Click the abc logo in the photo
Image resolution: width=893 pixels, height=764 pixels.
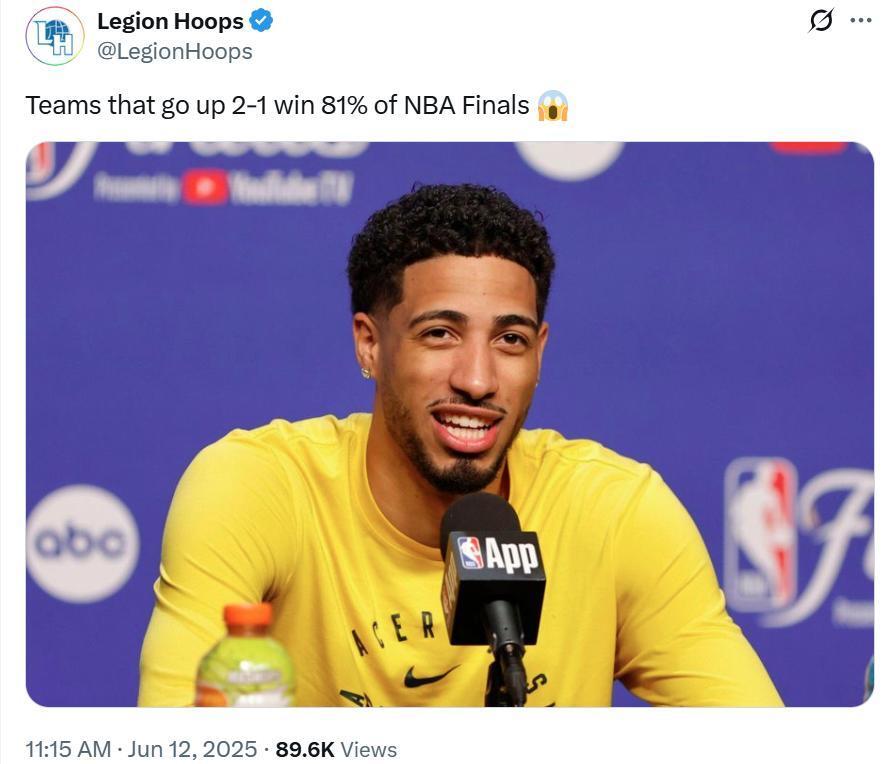[x=83, y=543]
